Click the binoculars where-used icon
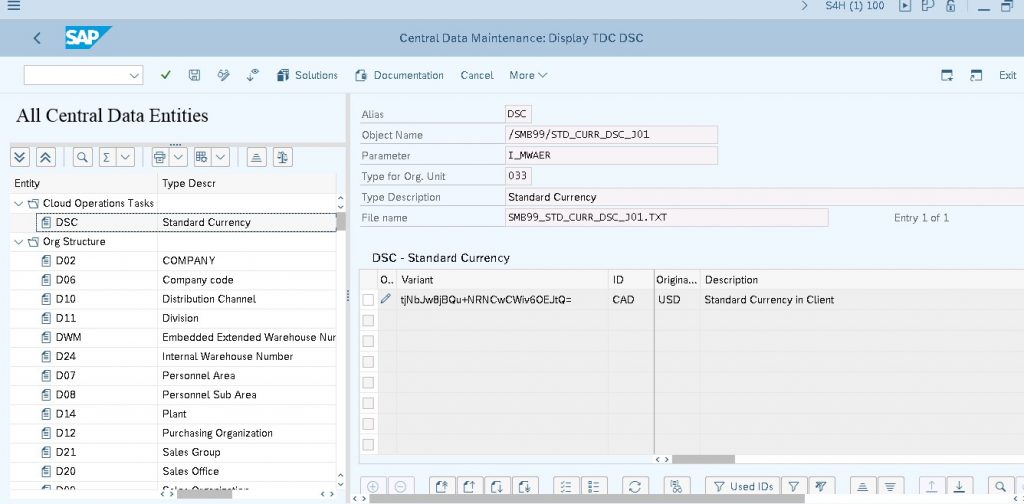Screen dimensions: 1024x504 (677, 486)
